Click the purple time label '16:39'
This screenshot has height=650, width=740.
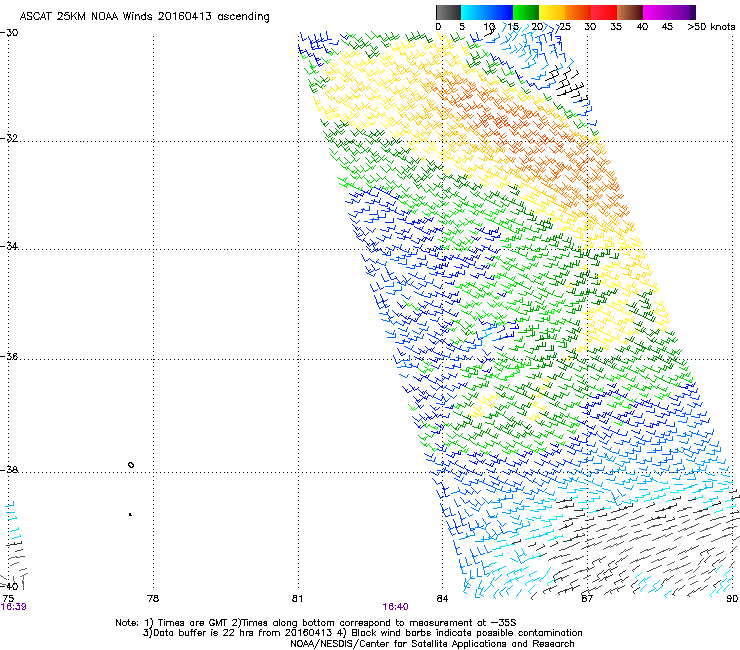[14, 607]
